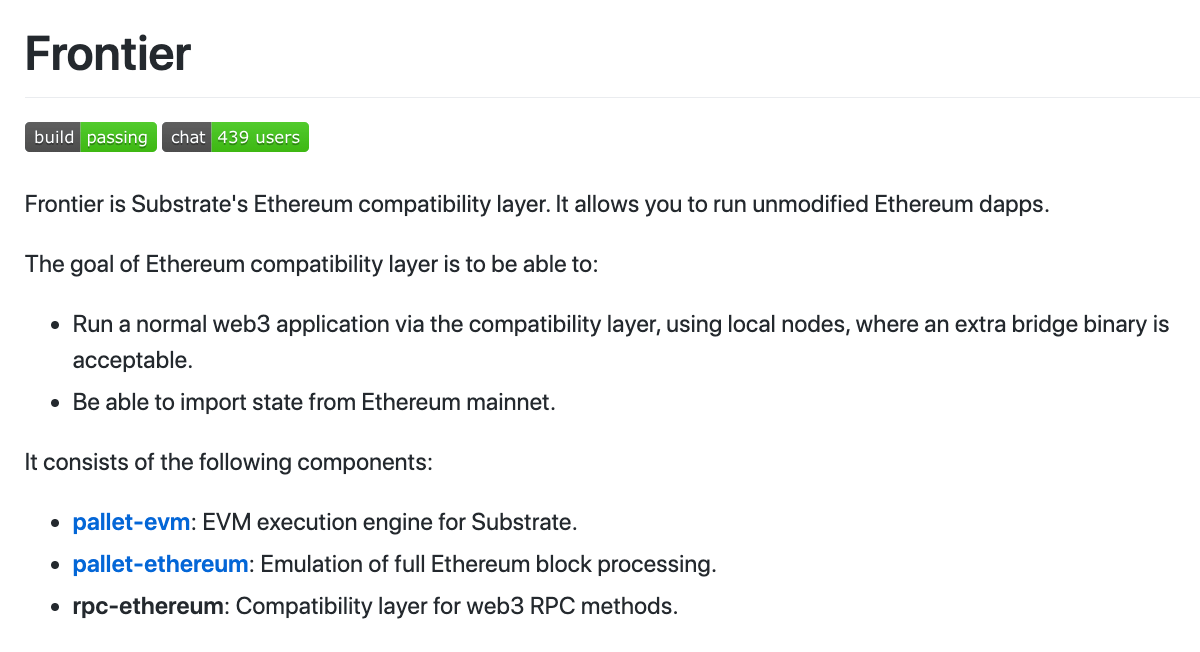Open the pallet-evm link
This screenshot has height=652, width=1200.
131,522
